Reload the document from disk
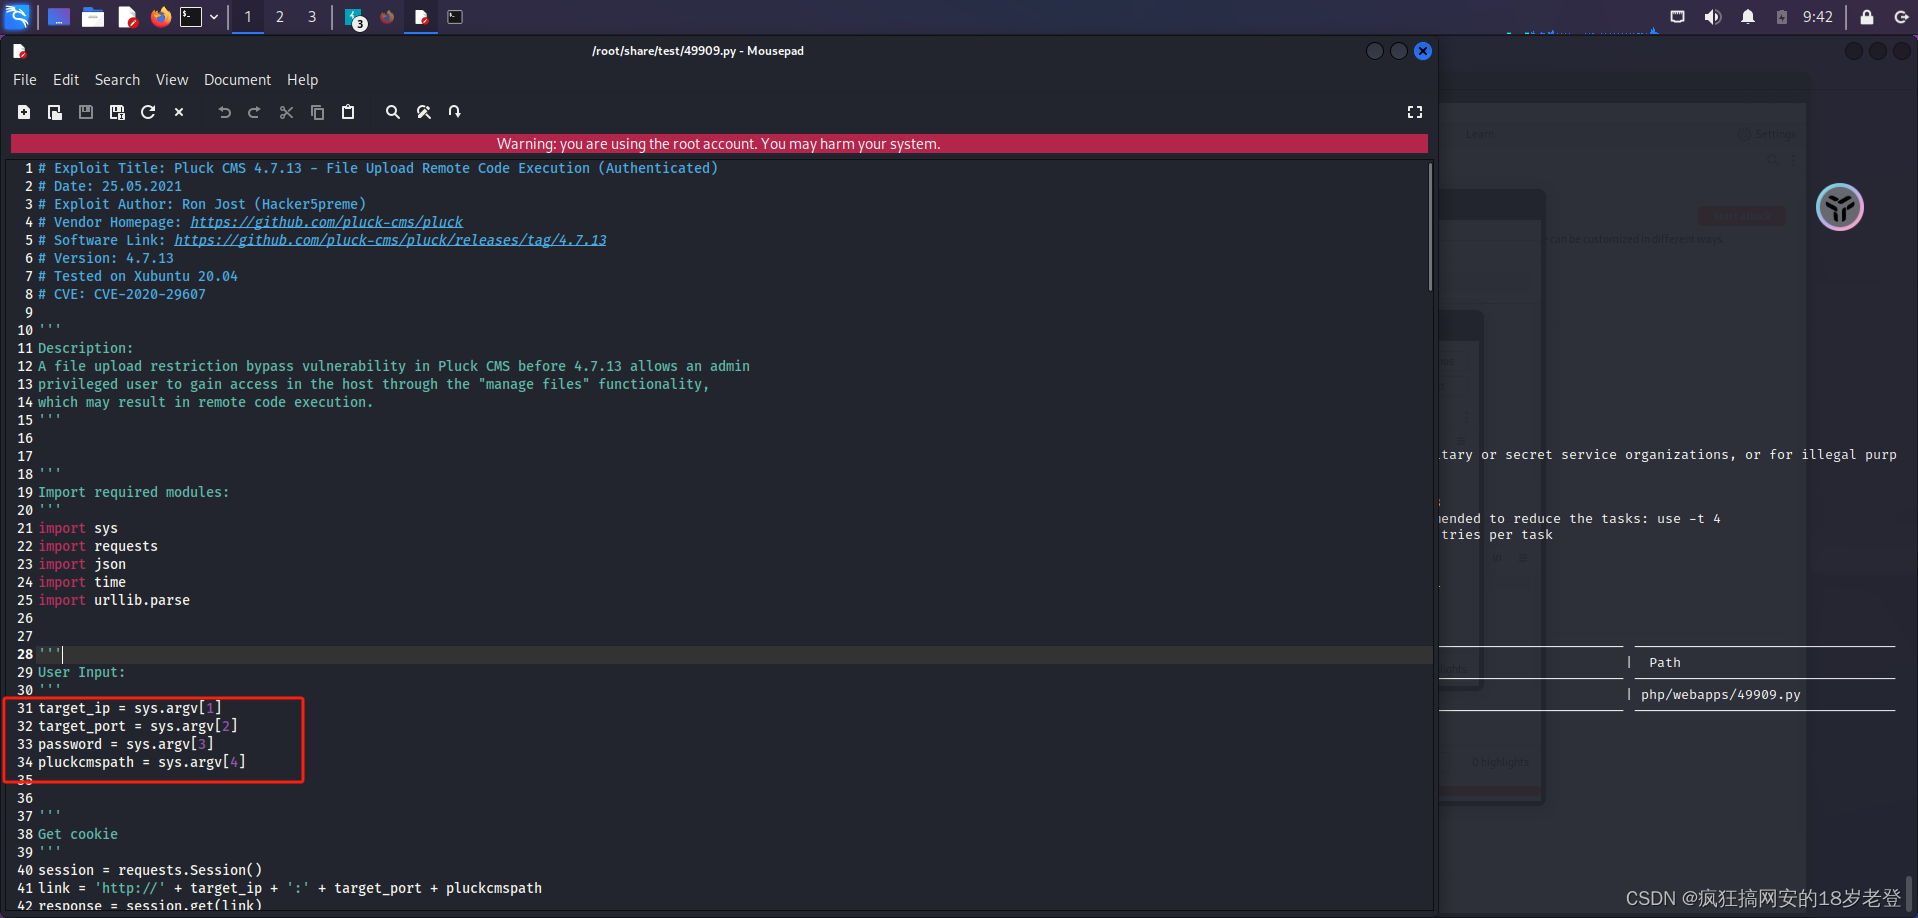1918x918 pixels. pyautogui.click(x=148, y=112)
